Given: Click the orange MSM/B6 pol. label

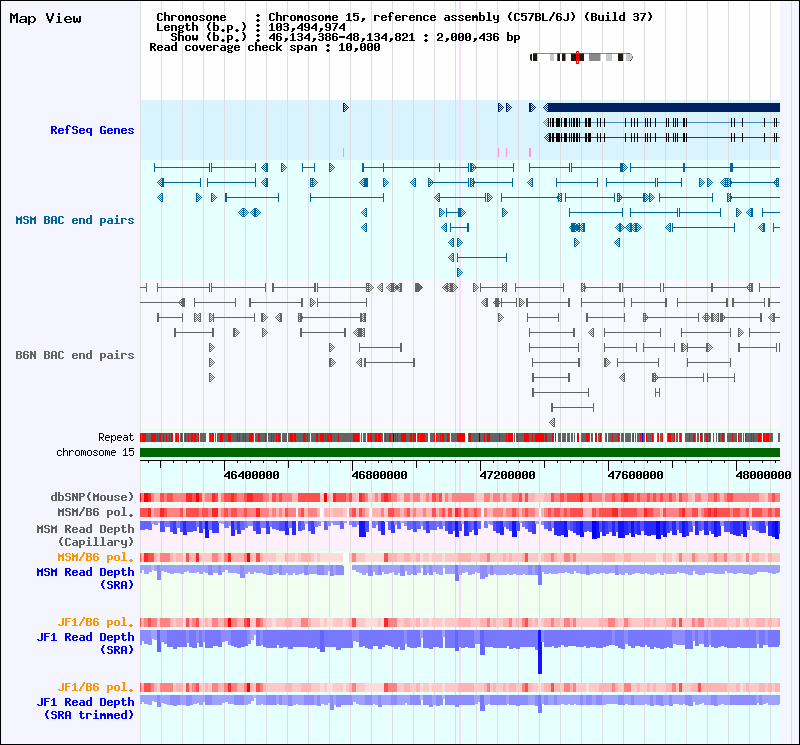Looking at the screenshot, I should click(95, 557).
